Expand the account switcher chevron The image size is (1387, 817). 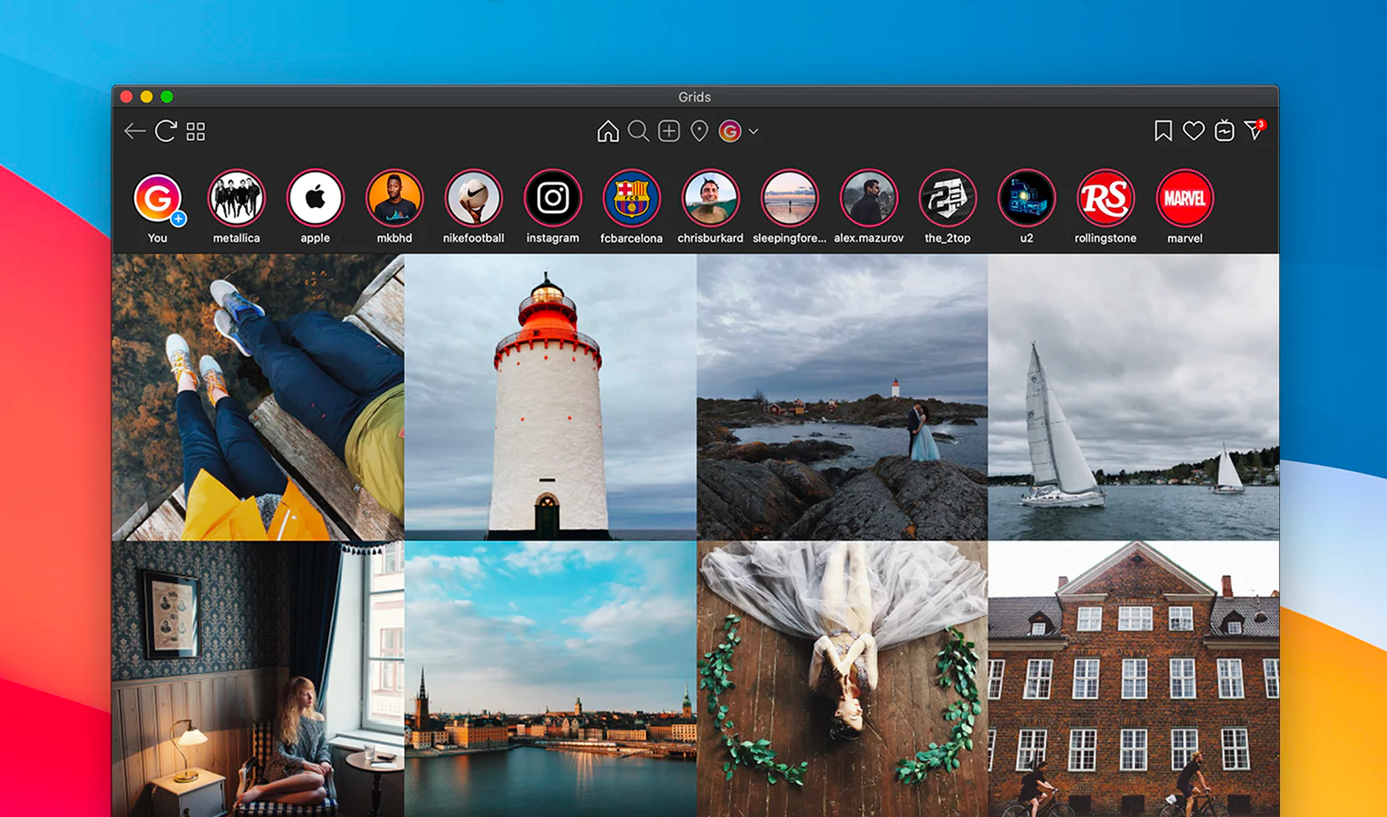pyautogui.click(x=753, y=131)
